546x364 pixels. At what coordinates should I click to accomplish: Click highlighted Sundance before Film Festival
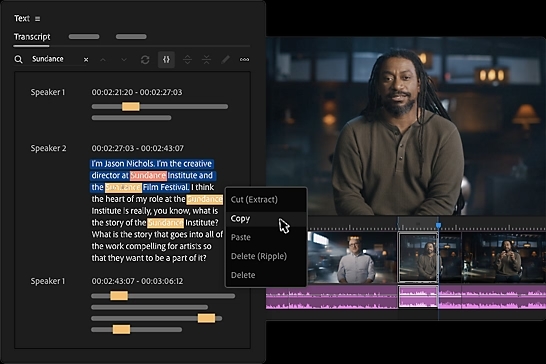pos(123,187)
